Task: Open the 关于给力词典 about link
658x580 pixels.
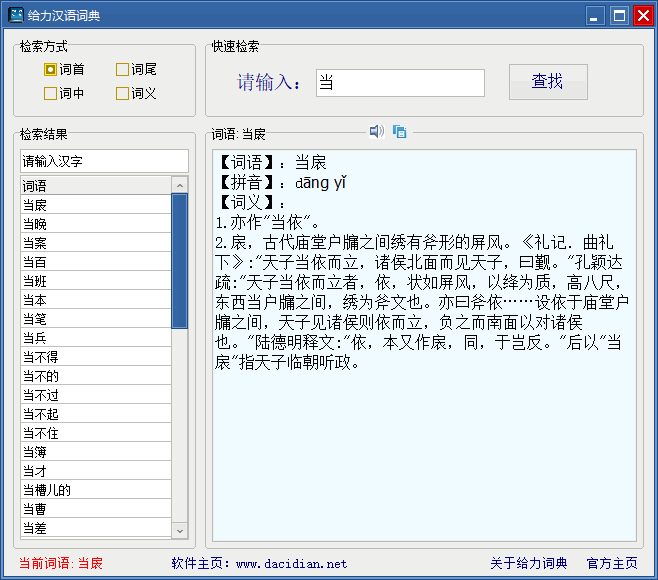Action: [529, 563]
